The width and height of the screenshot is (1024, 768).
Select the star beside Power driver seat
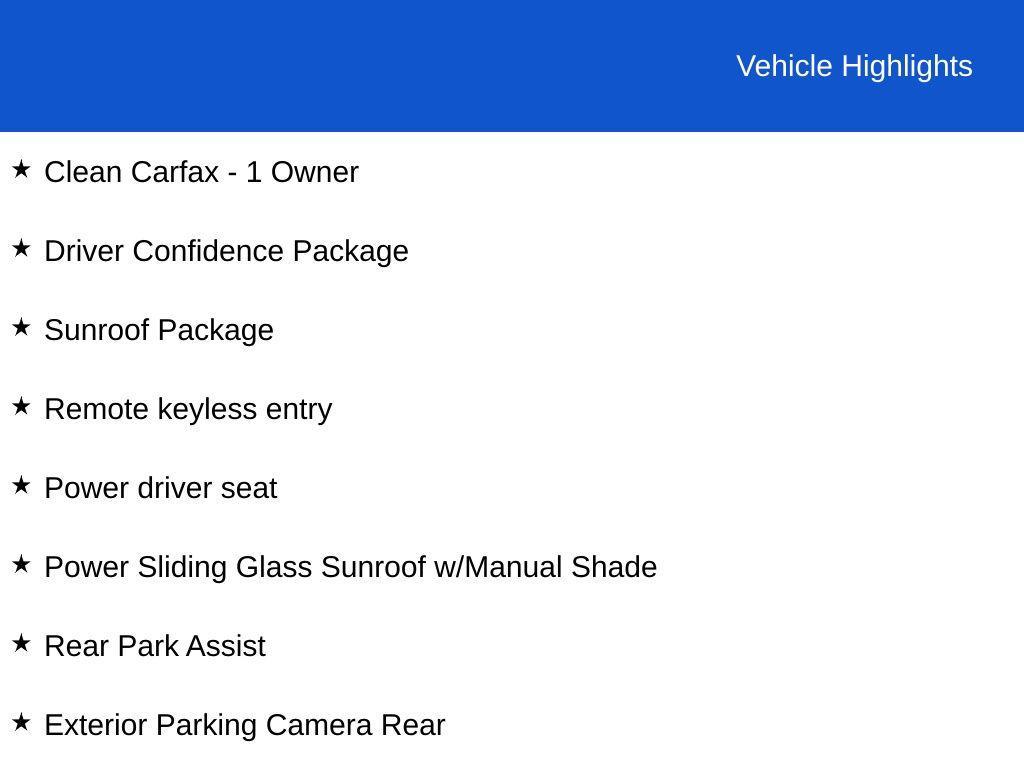(x=21, y=485)
